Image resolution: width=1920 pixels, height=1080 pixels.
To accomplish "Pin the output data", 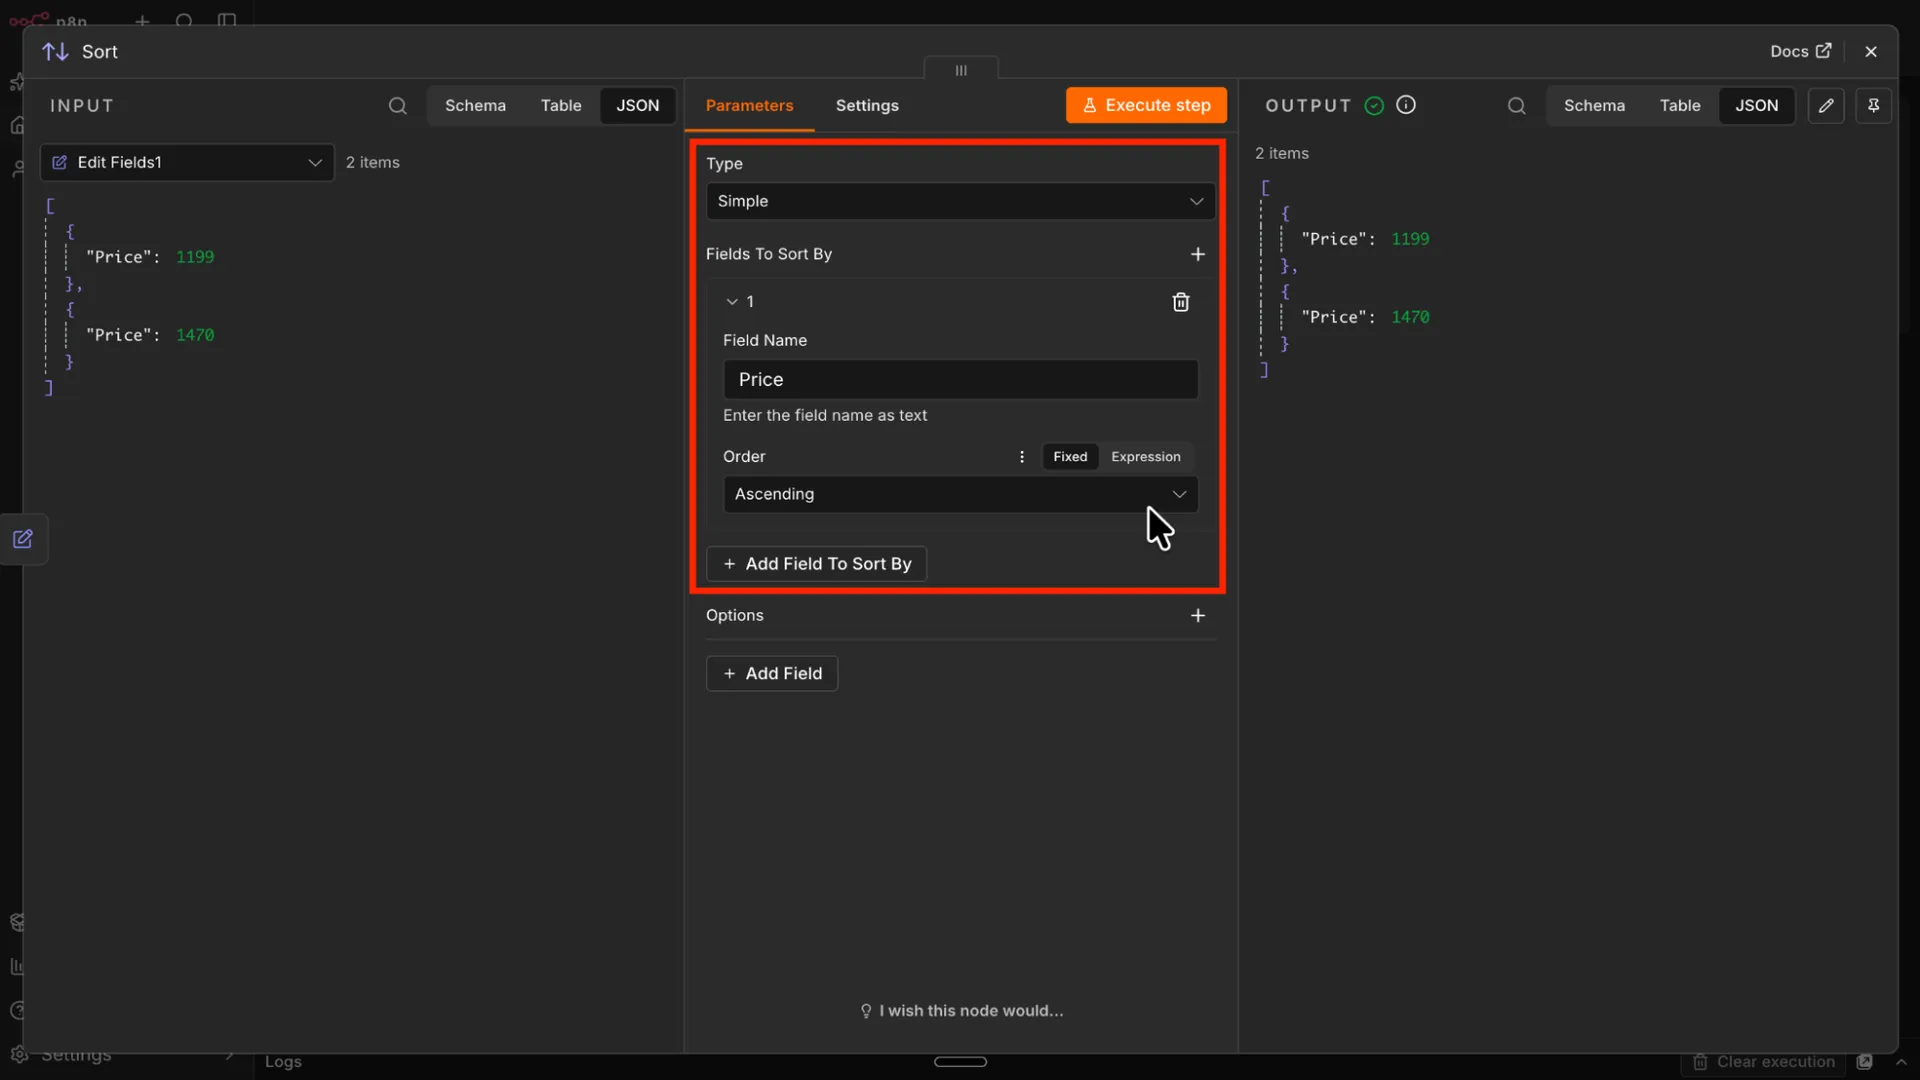I will coord(1873,105).
